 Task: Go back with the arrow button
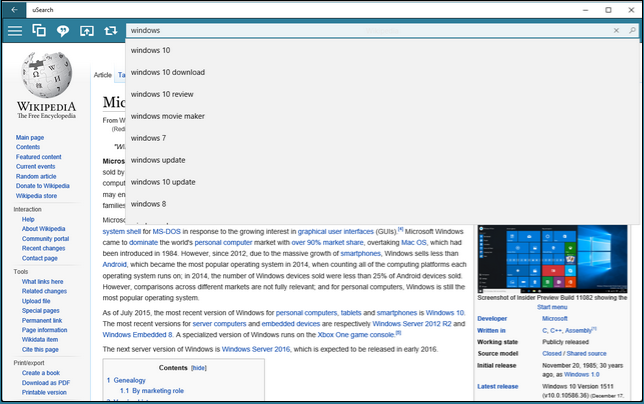pos(14,9)
